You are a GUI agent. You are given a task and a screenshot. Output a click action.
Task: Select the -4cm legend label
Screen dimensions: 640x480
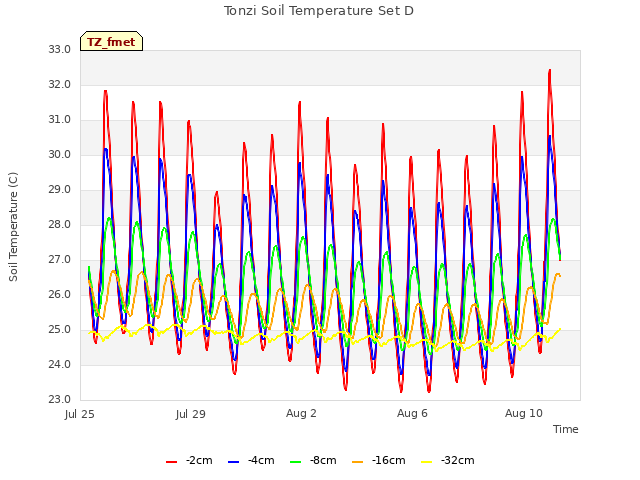tap(261, 460)
